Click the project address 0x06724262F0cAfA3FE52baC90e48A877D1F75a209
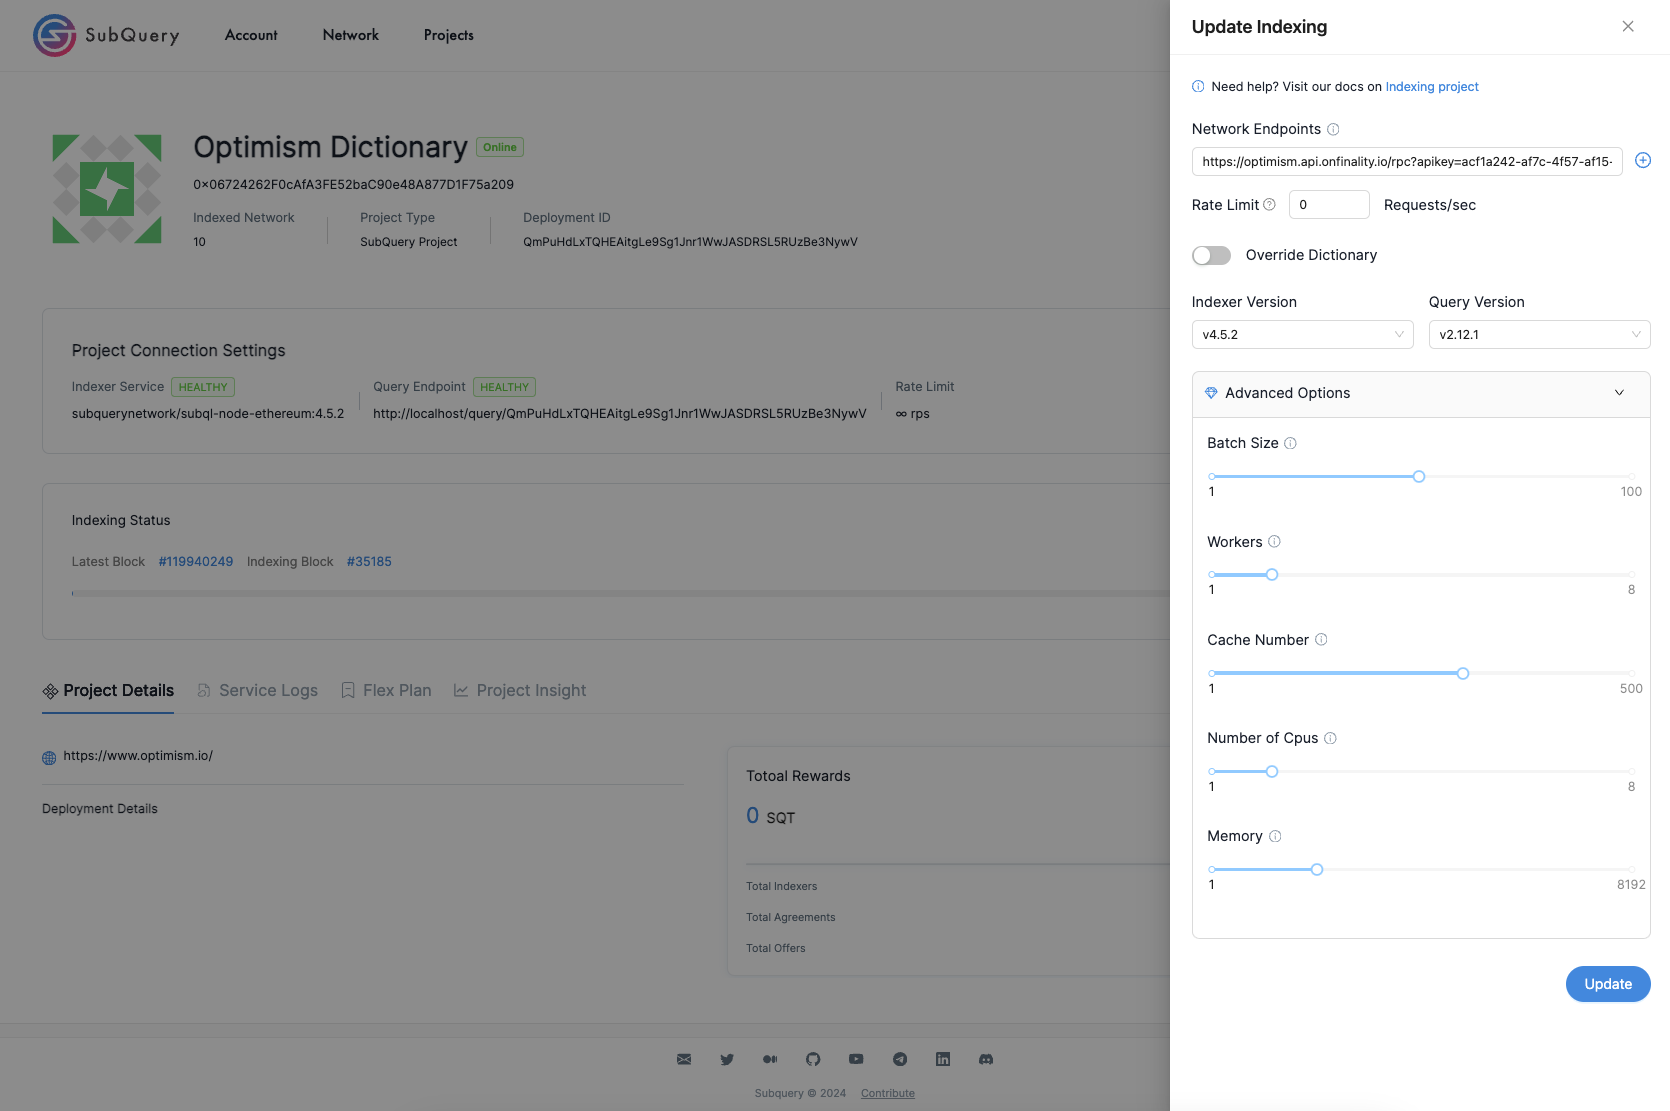1670x1111 pixels. pyautogui.click(x=353, y=185)
